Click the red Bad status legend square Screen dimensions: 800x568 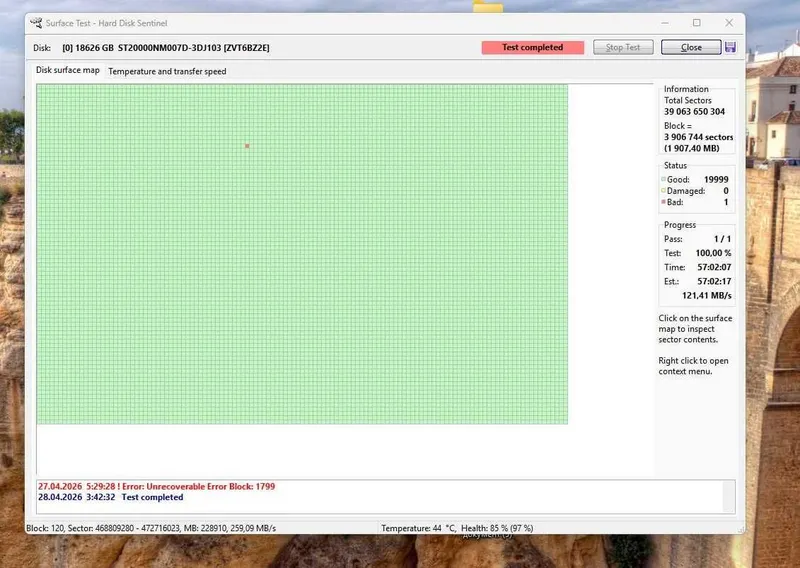pos(663,202)
